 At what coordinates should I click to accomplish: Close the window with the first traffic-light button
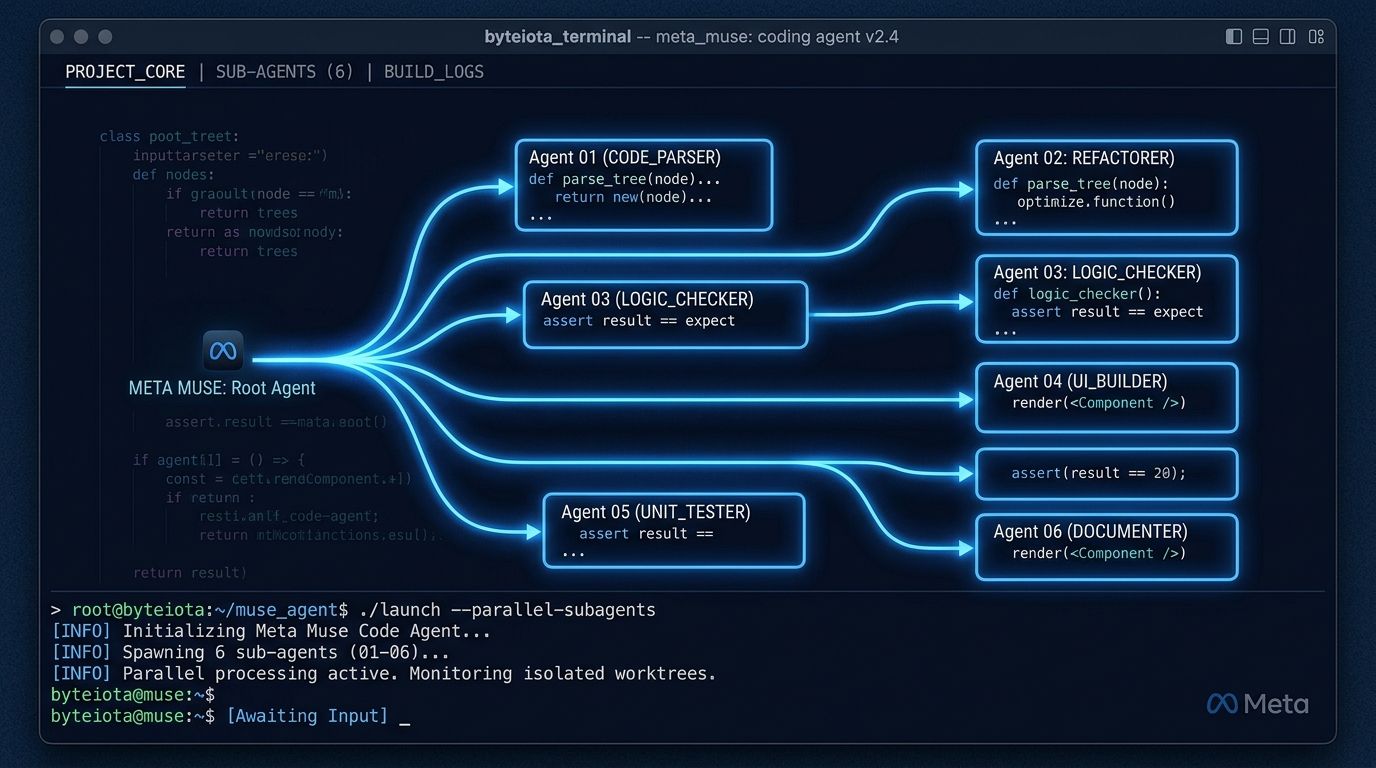57,37
